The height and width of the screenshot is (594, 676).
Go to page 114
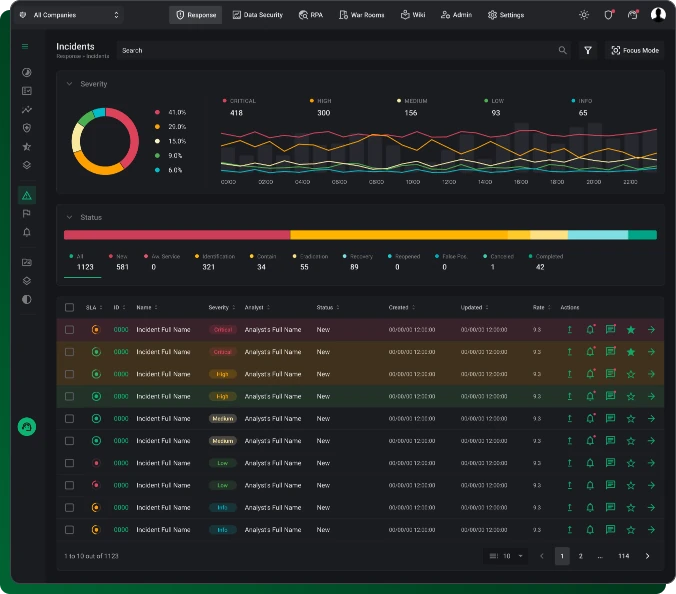coord(623,556)
